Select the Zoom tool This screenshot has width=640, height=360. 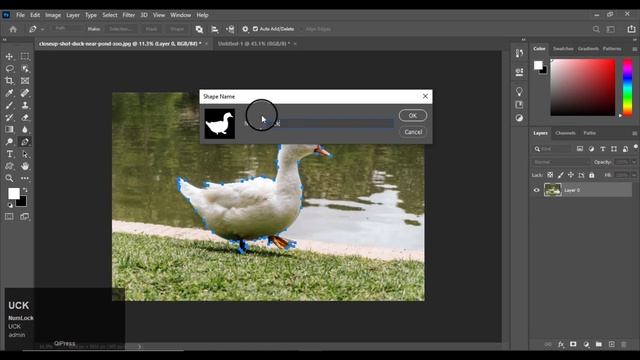[9, 178]
